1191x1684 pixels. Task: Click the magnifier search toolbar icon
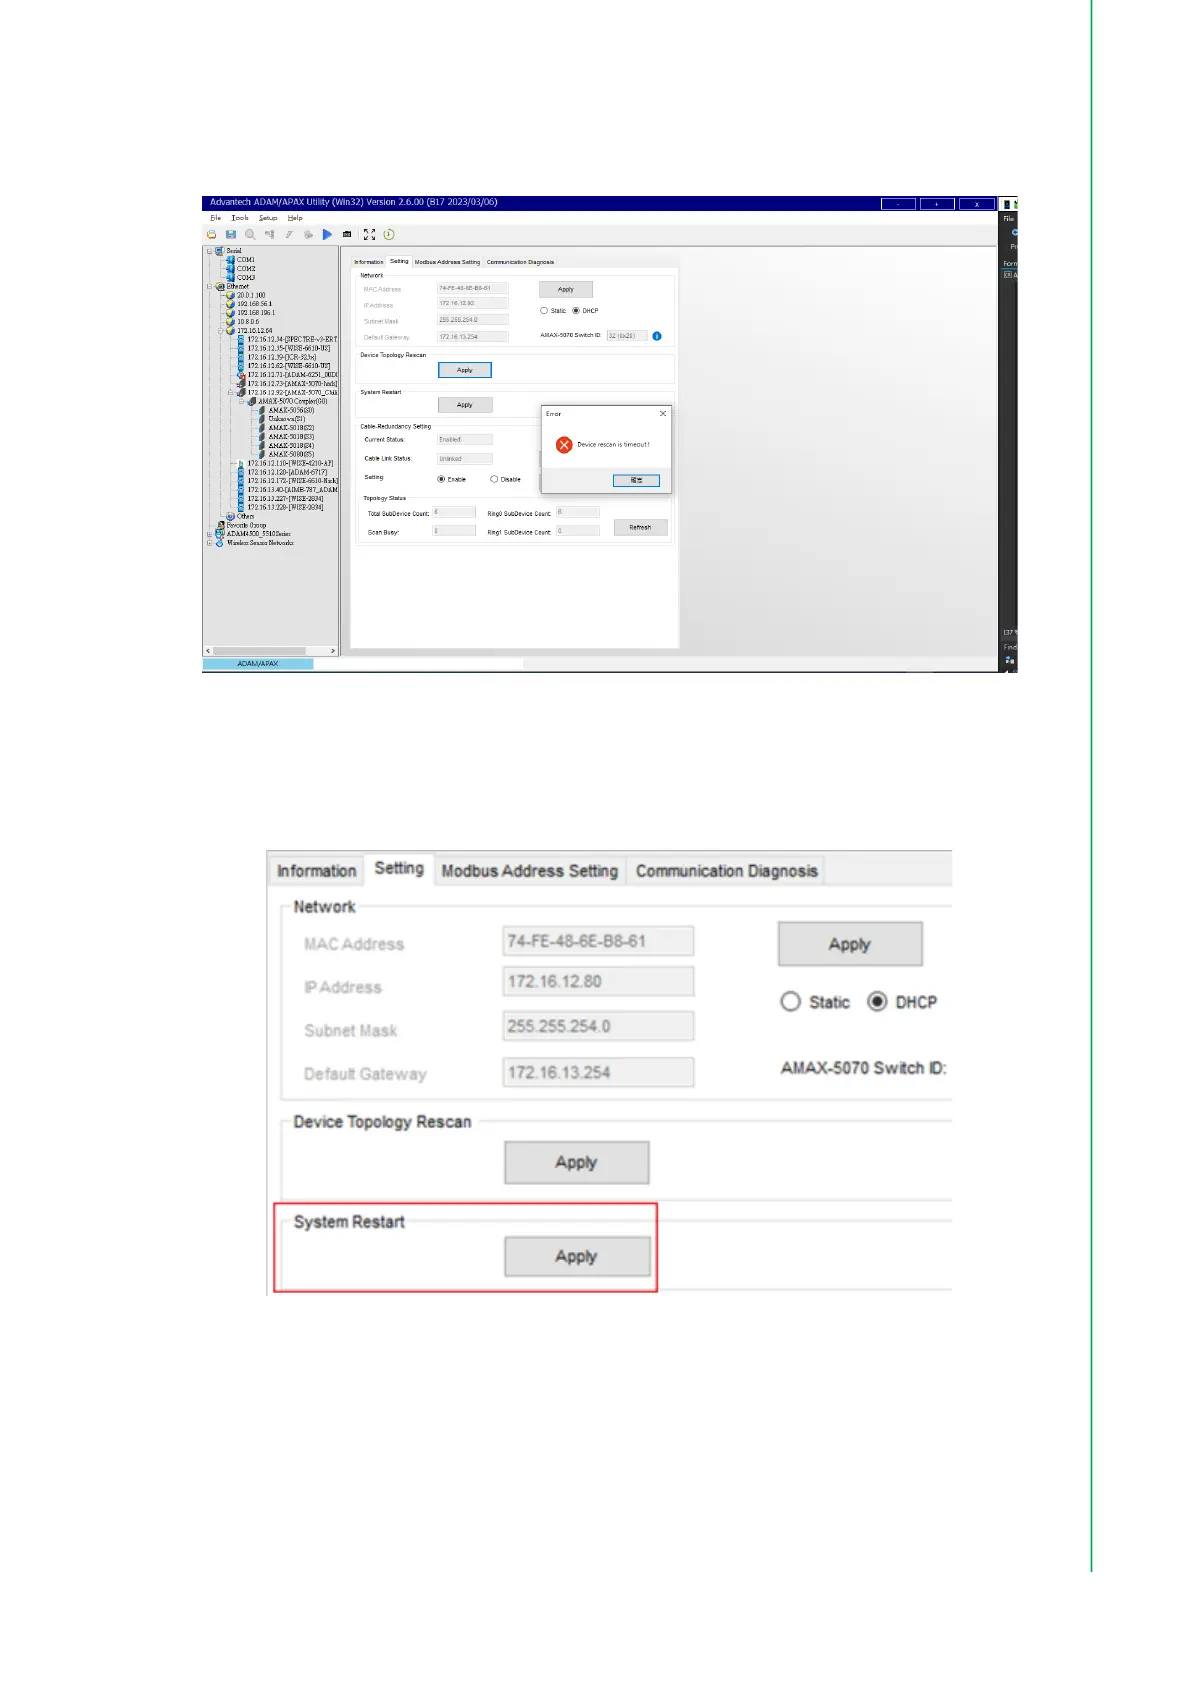(250, 235)
